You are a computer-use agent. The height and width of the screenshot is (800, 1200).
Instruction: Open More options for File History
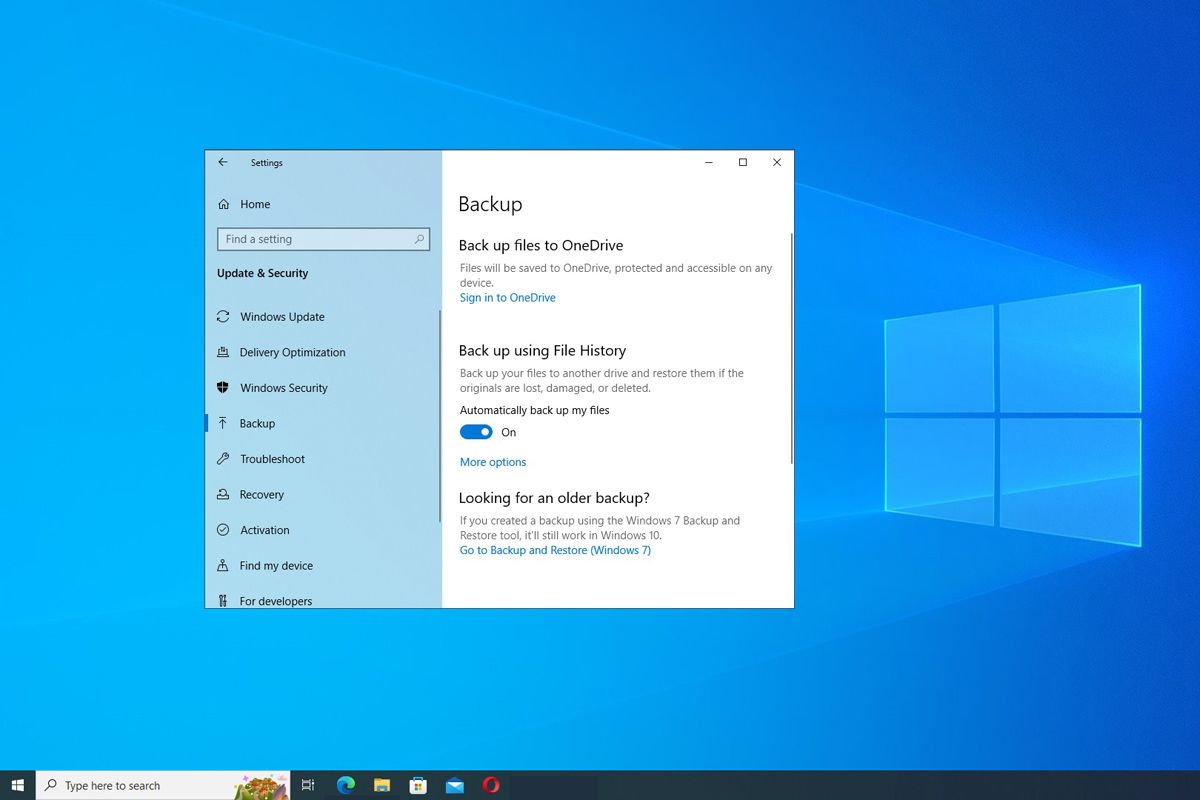492,462
